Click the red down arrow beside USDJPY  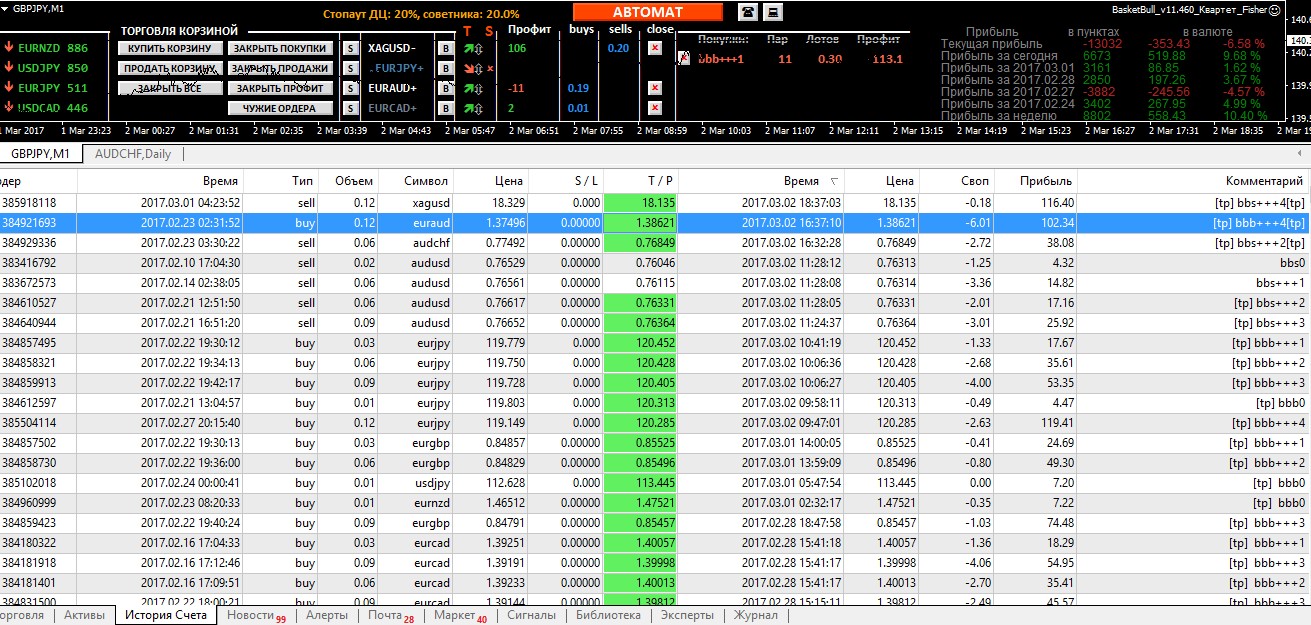point(9,68)
